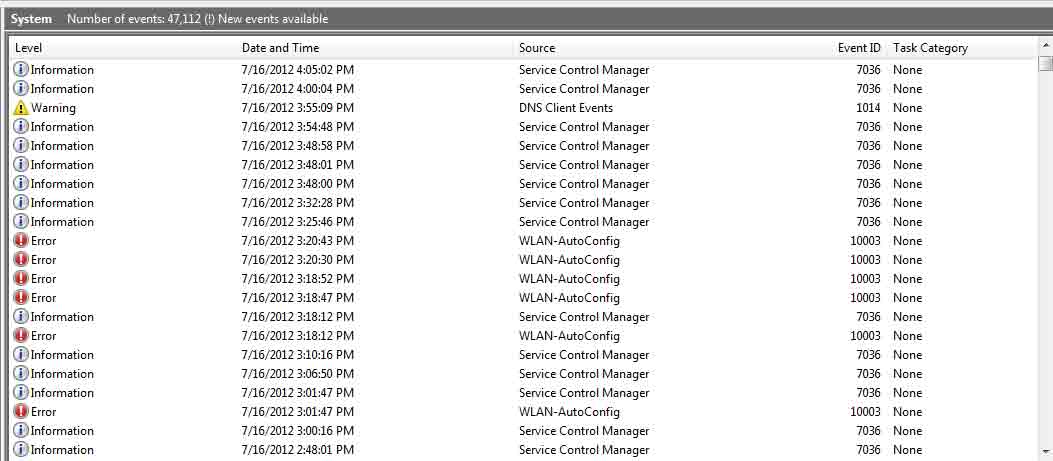Sort by the Event ID column header
The width and height of the screenshot is (1053, 461).
point(859,48)
